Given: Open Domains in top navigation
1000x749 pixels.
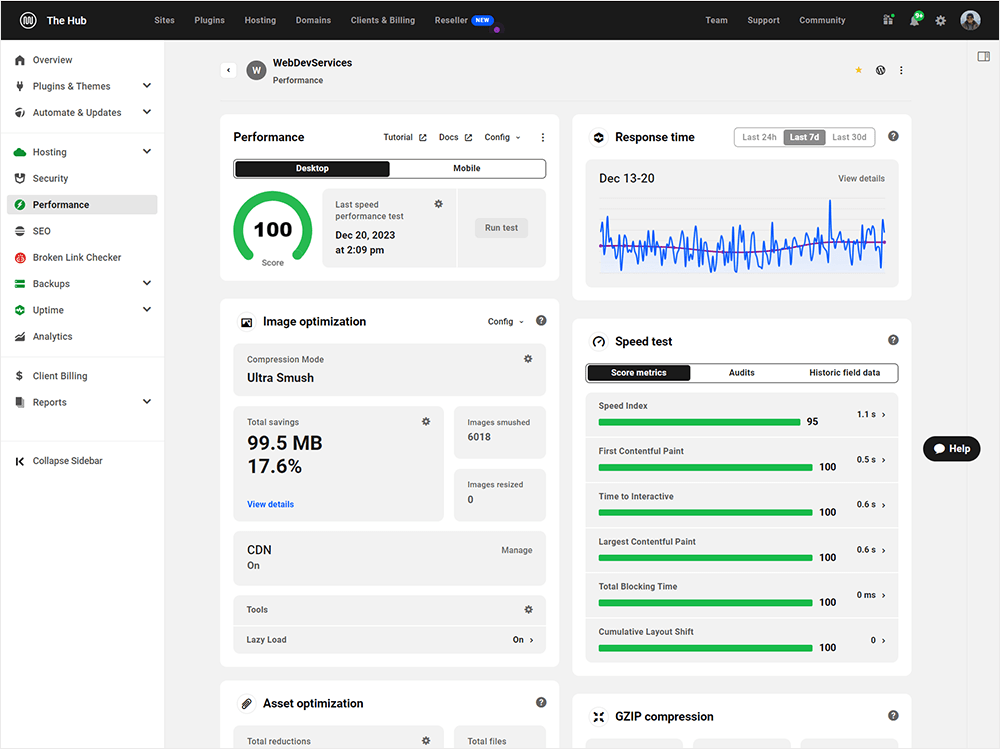Looking at the screenshot, I should (313, 20).
